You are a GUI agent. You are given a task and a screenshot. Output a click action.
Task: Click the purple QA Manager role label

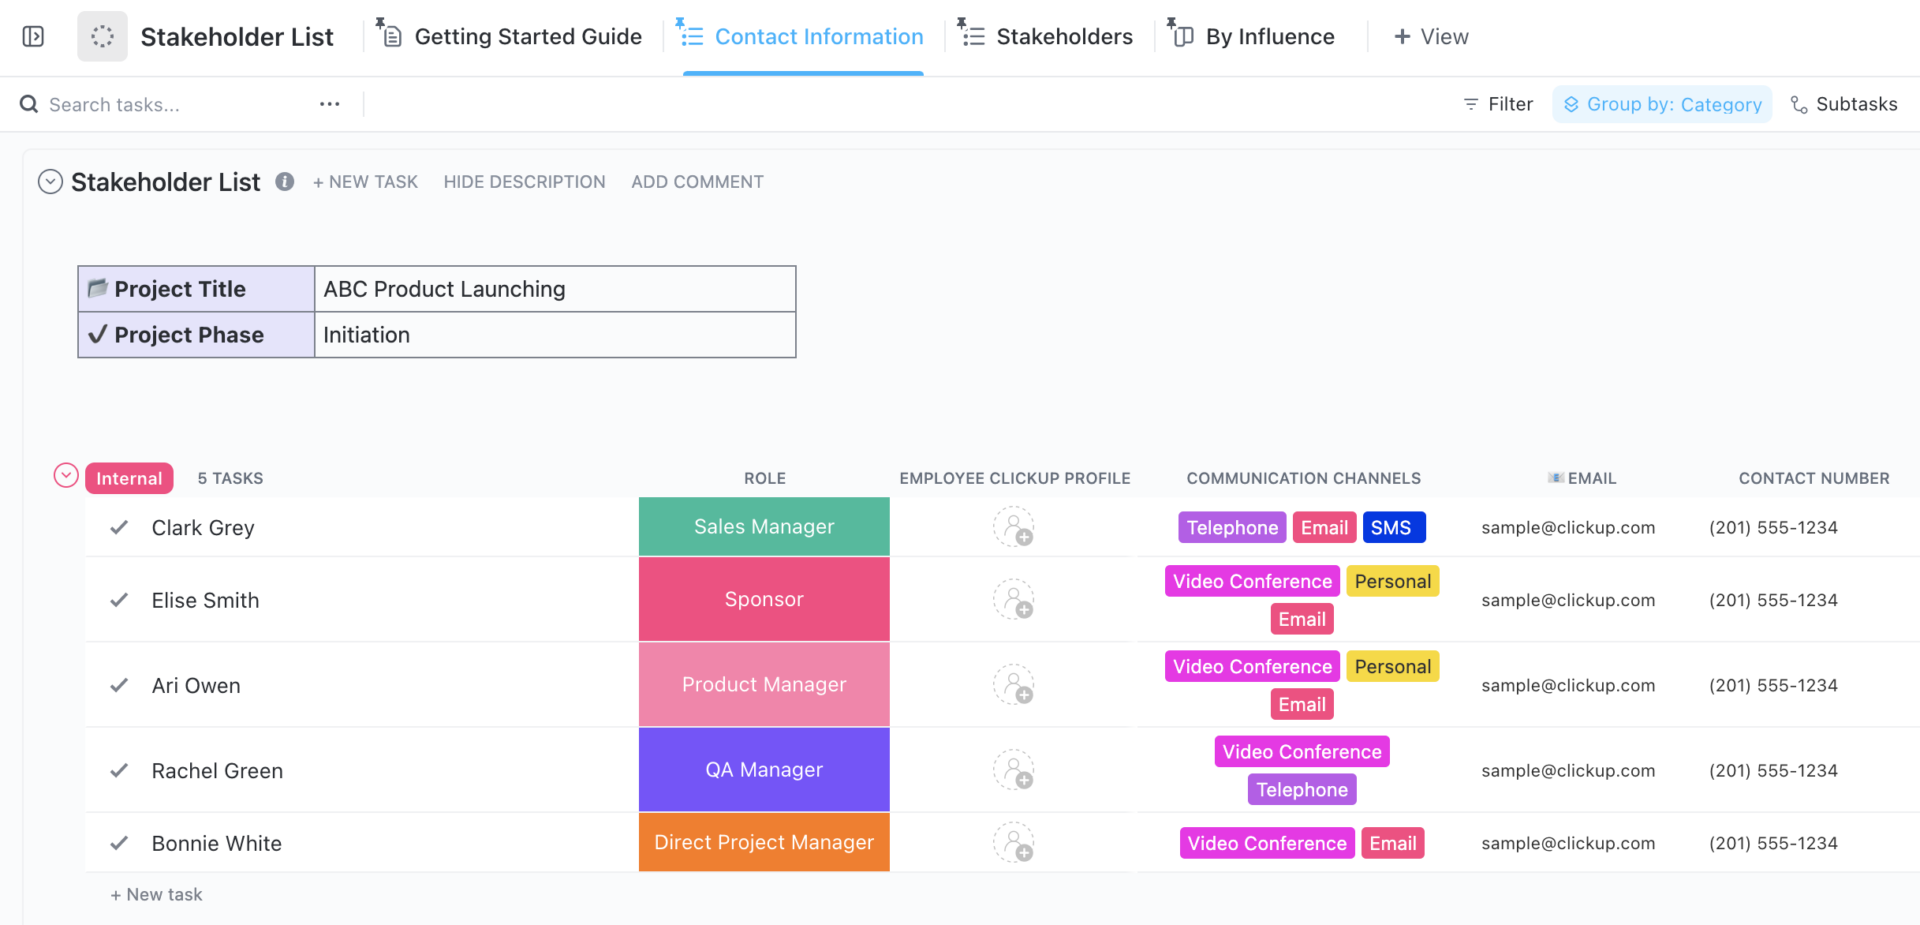click(x=764, y=770)
